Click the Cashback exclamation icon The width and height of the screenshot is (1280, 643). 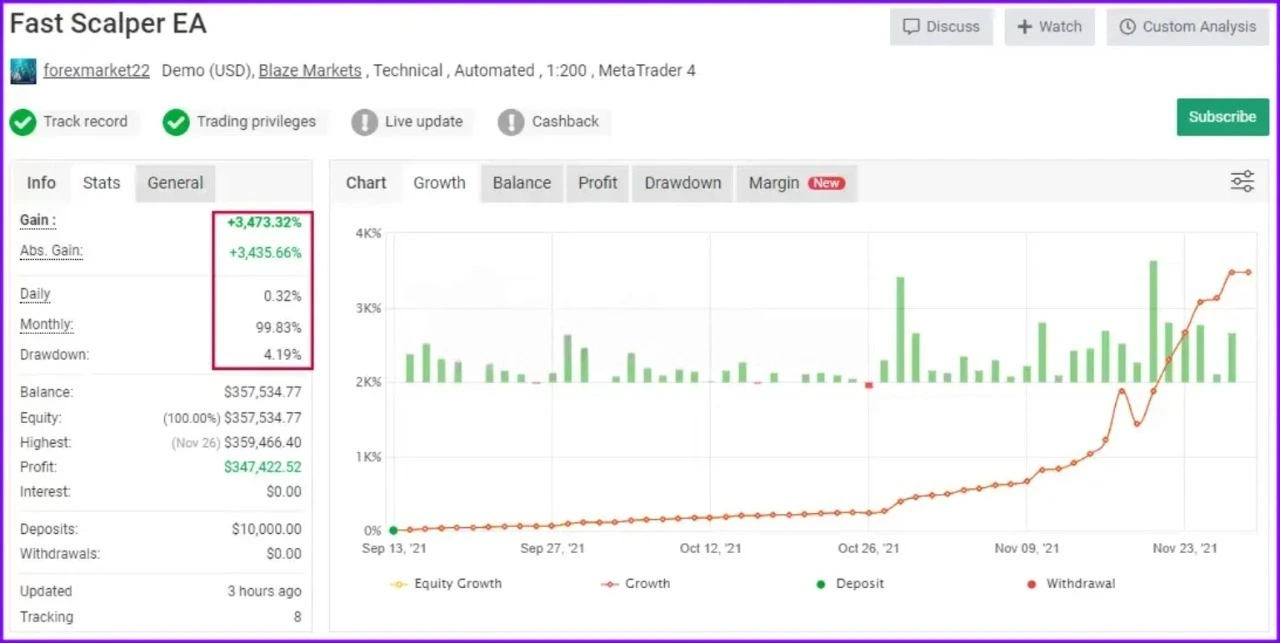[511, 122]
